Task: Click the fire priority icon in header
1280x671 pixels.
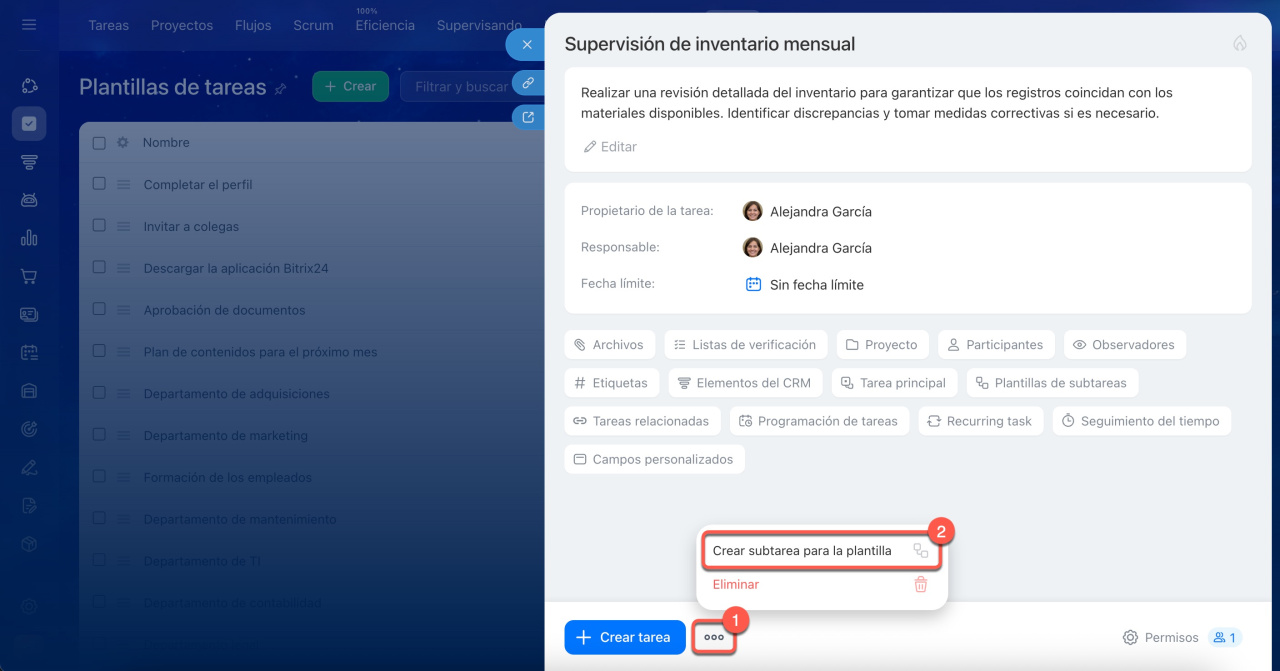Action: [1240, 44]
